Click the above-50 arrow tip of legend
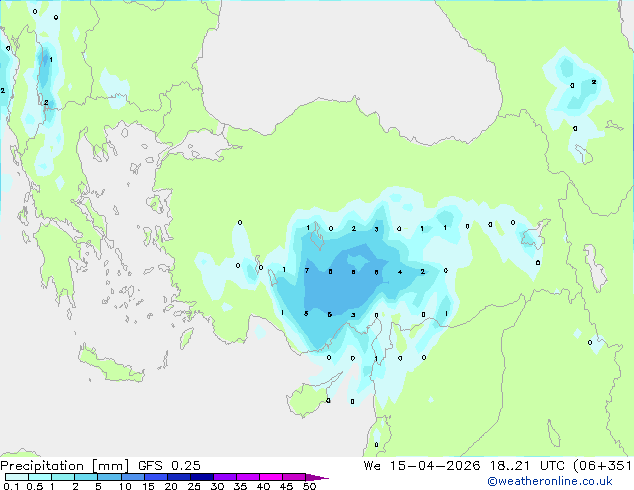The height and width of the screenshot is (490, 634). [317, 477]
